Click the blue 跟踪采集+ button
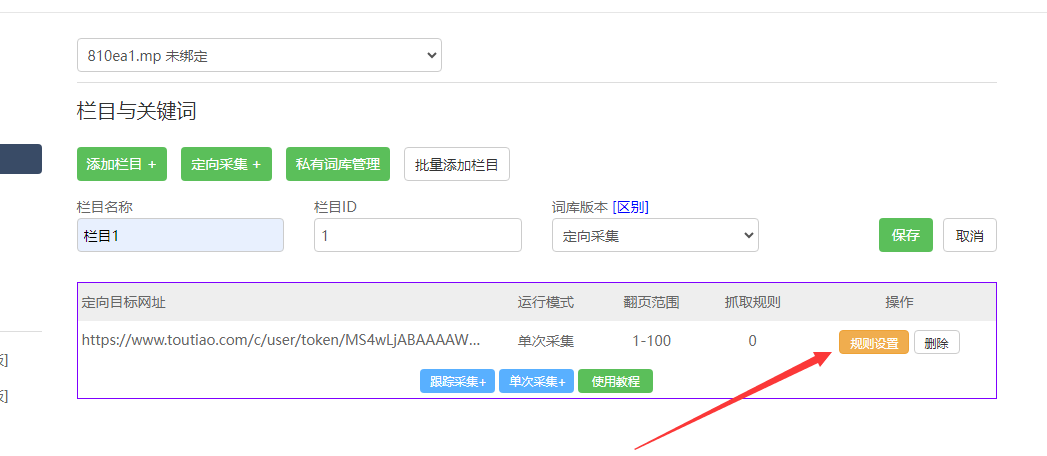Screen dimensions: 1047x456 457,381
